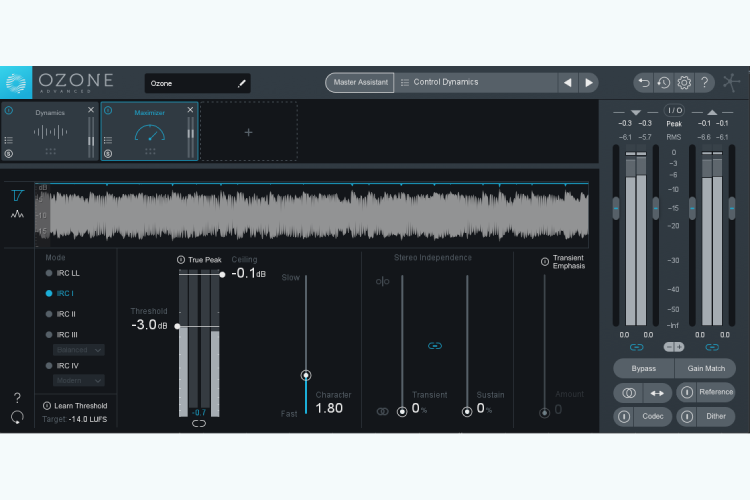Click the overlapping circles icon near Transient

[383, 411]
